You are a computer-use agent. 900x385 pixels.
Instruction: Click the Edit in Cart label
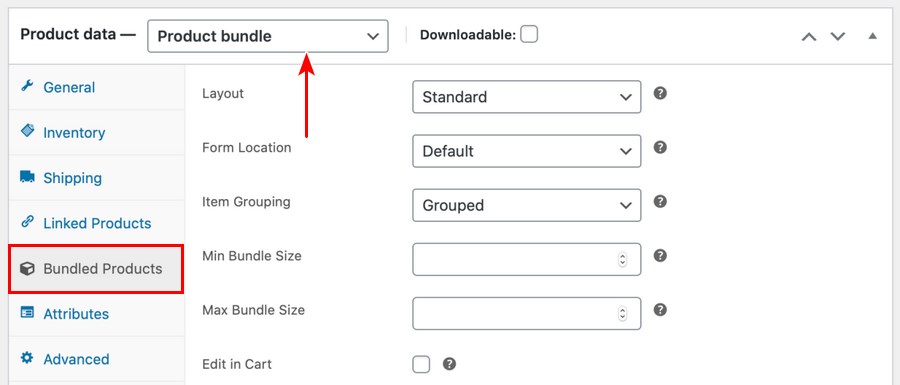[237, 364]
